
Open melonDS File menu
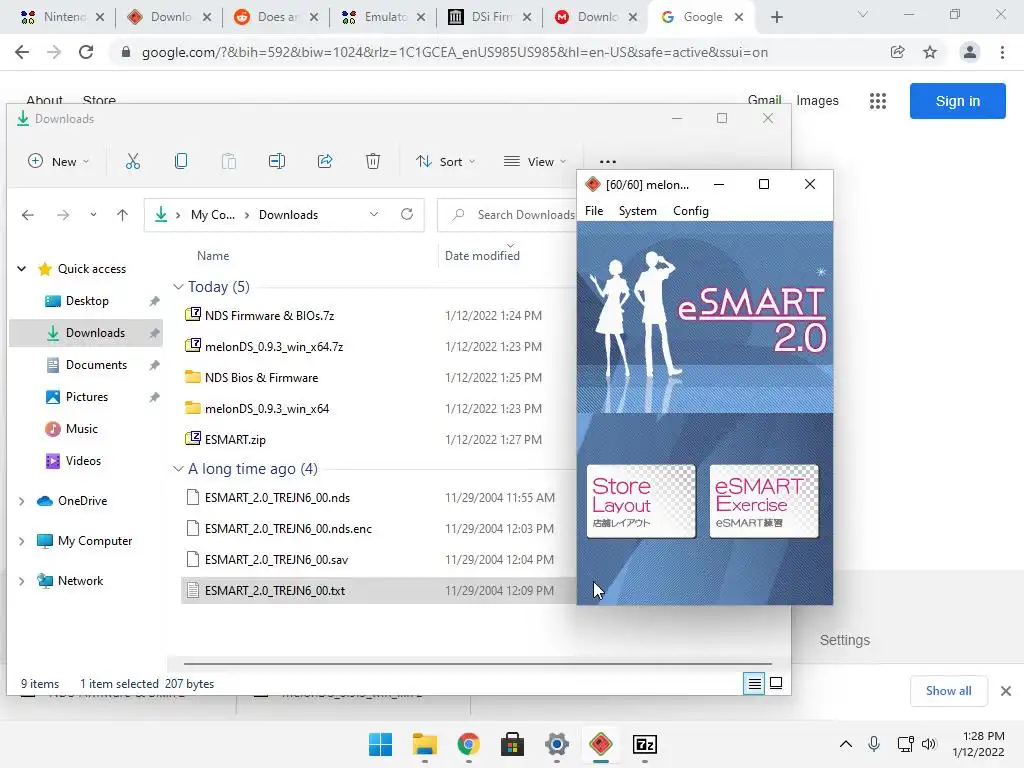(594, 211)
